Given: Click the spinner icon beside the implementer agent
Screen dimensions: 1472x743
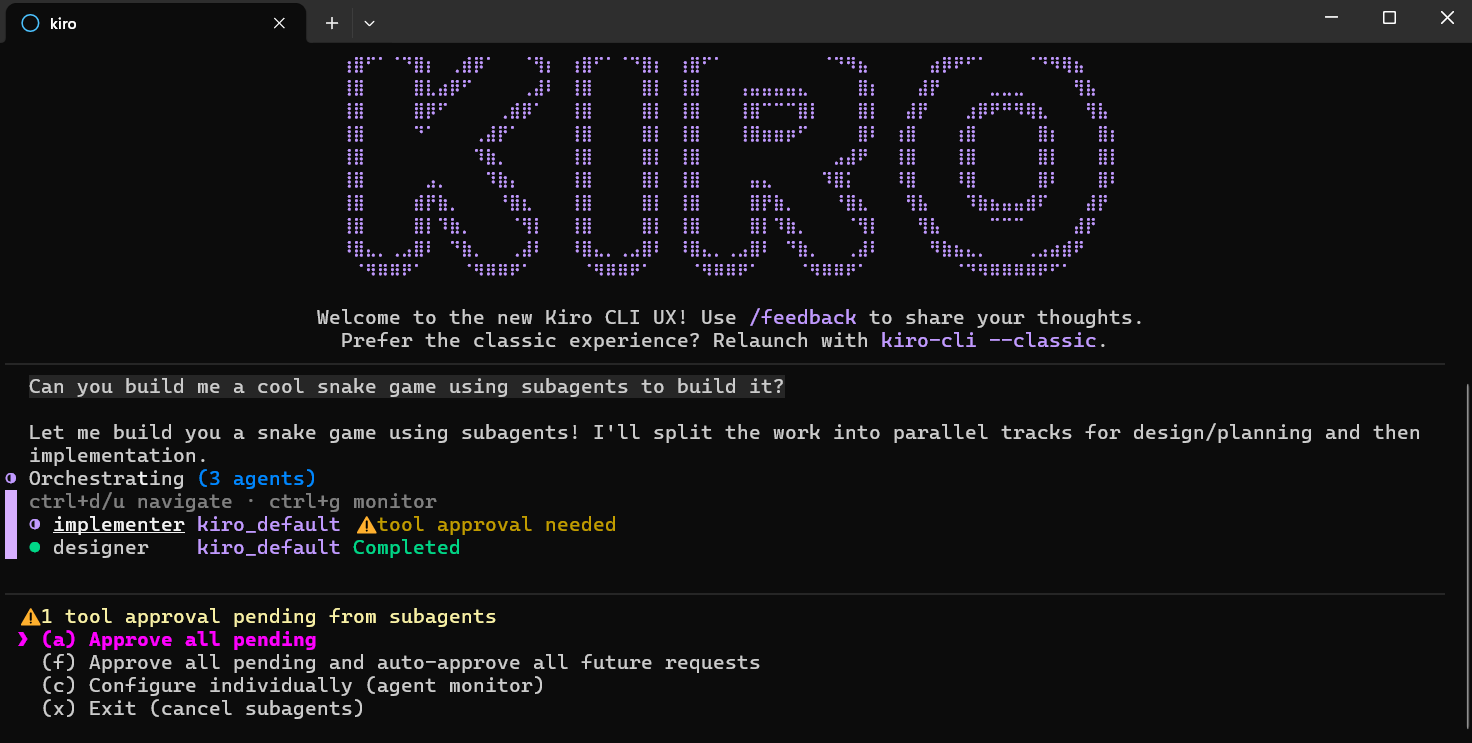Looking at the screenshot, I should pyautogui.click(x=37, y=524).
